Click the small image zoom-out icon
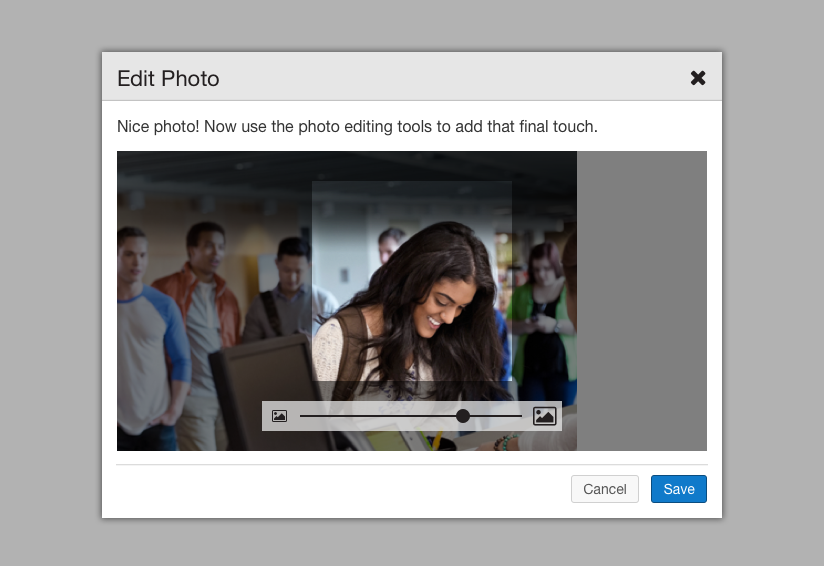The width and height of the screenshot is (824, 566). coord(280,416)
